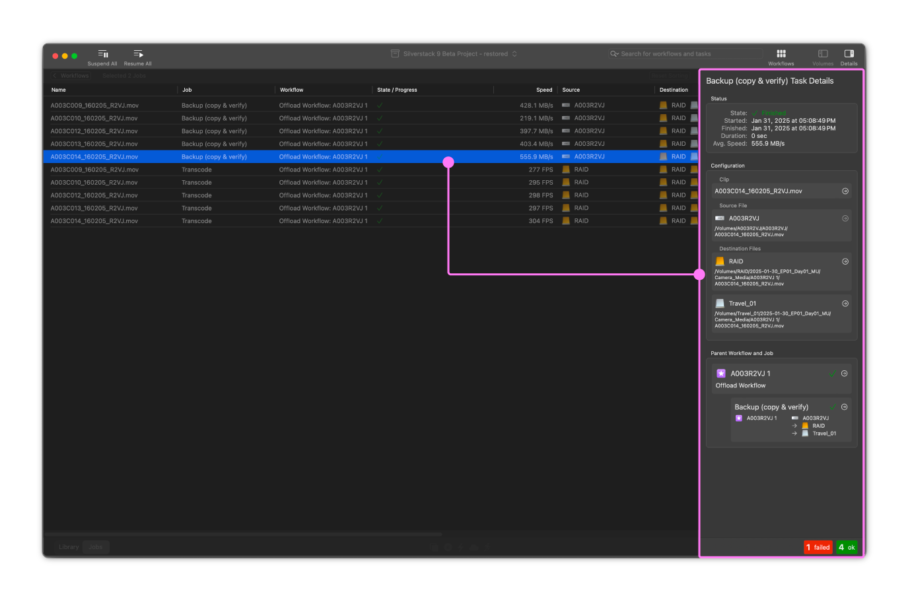The image size is (908, 594).
Task: Click the reveal arrow next to Clip A003C014_160205_R2VJ.mov
Action: point(845,190)
